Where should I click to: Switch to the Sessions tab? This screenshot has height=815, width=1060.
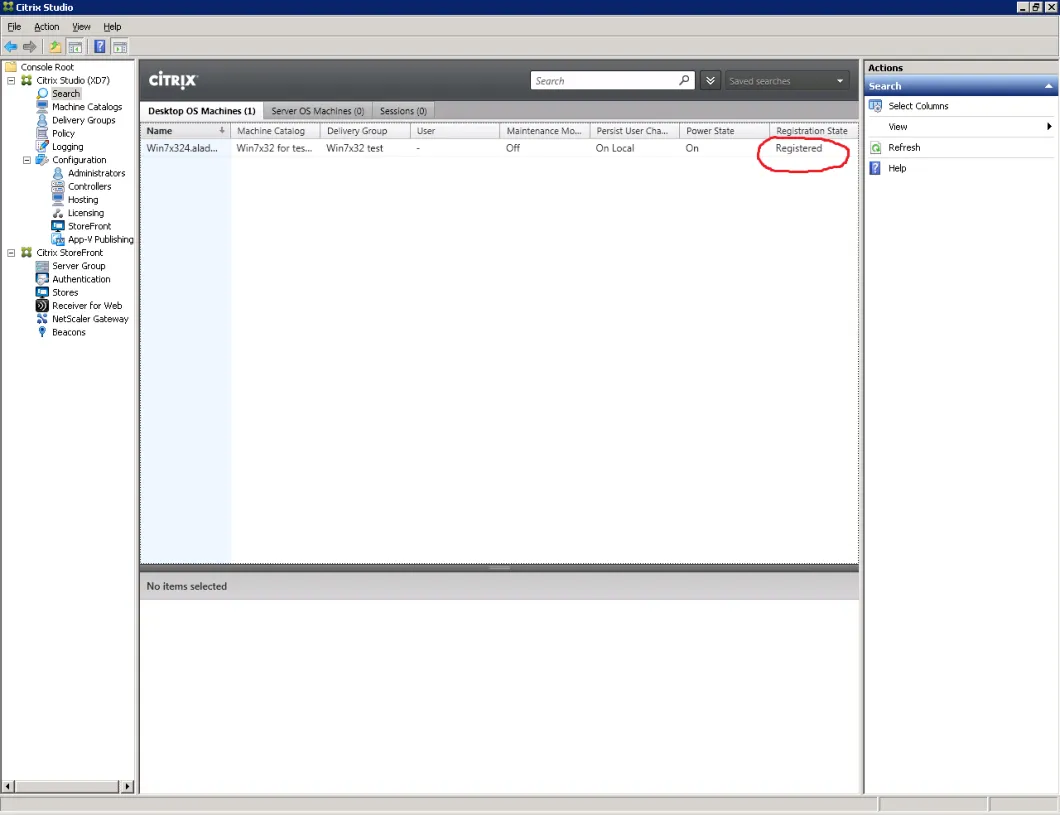click(403, 111)
